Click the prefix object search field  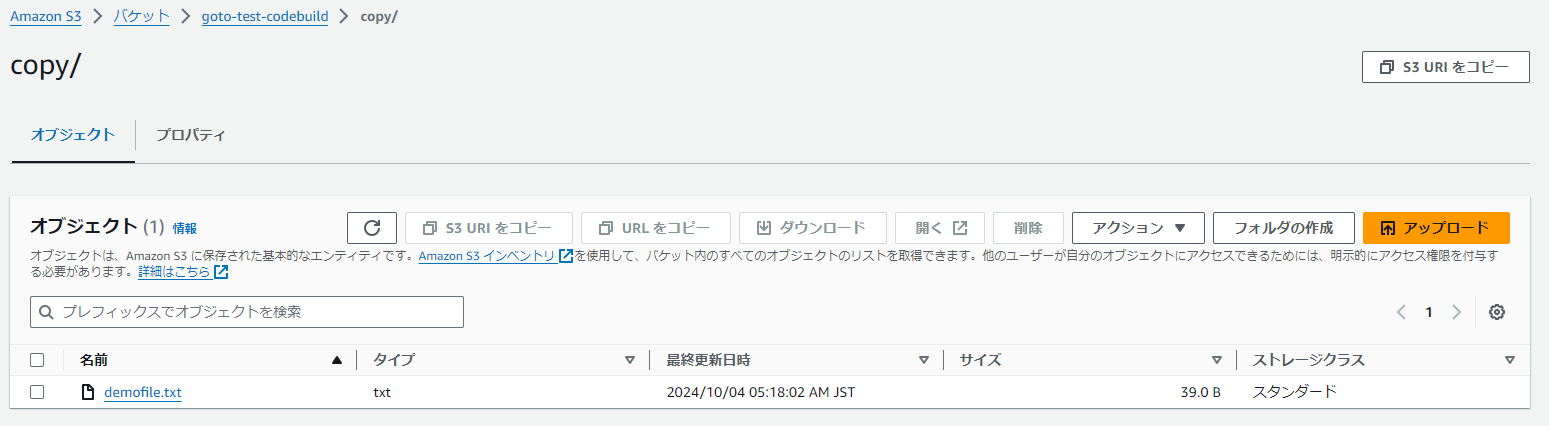[247, 312]
